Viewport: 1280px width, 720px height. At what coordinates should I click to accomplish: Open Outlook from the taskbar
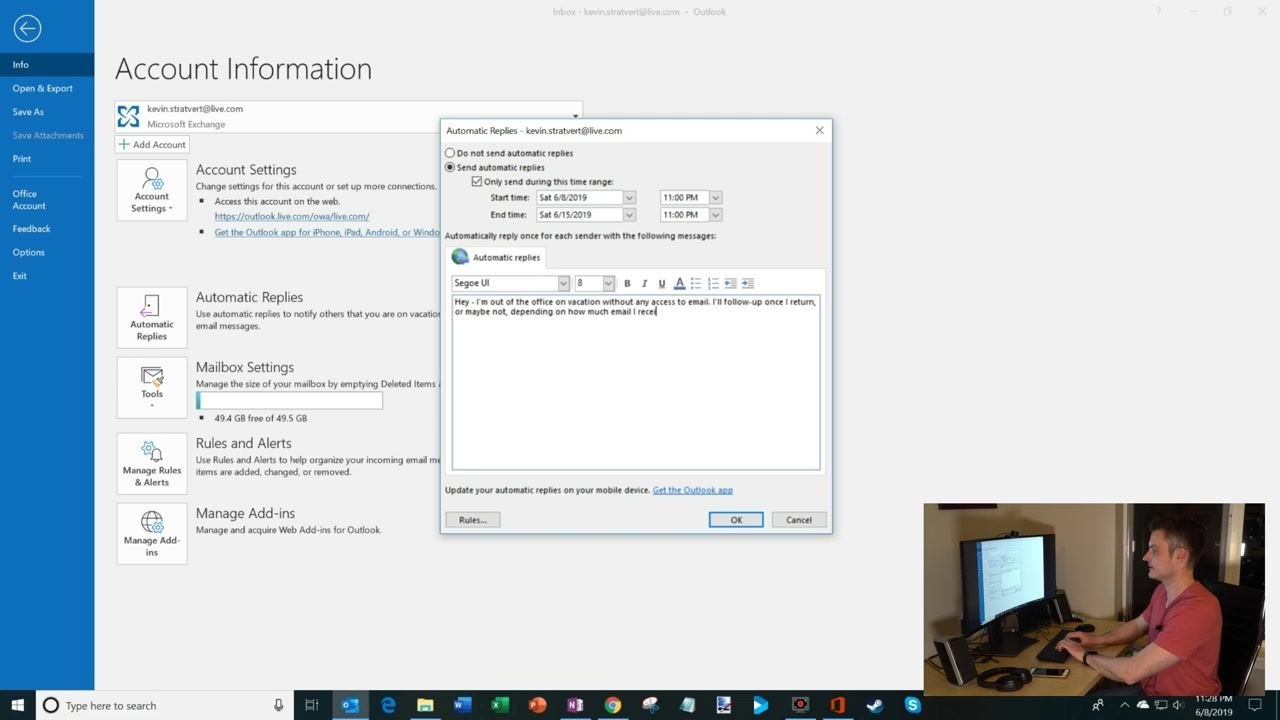350,705
